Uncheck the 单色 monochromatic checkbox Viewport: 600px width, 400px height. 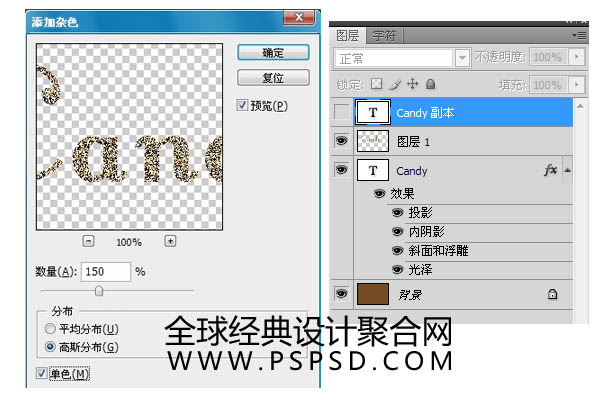coord(41,374)
